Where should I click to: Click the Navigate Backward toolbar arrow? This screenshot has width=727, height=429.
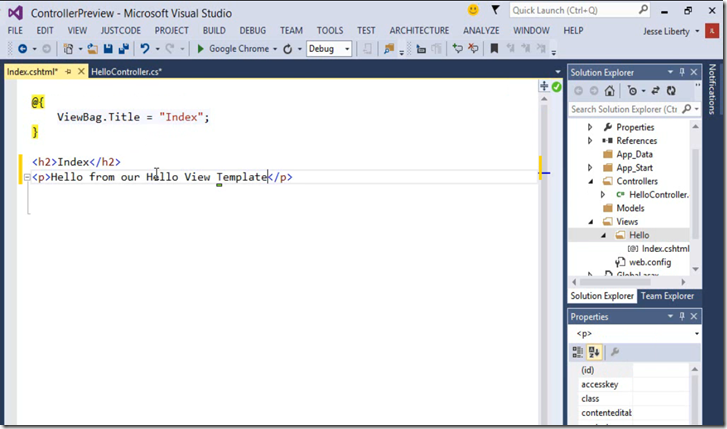pos(22,49)
